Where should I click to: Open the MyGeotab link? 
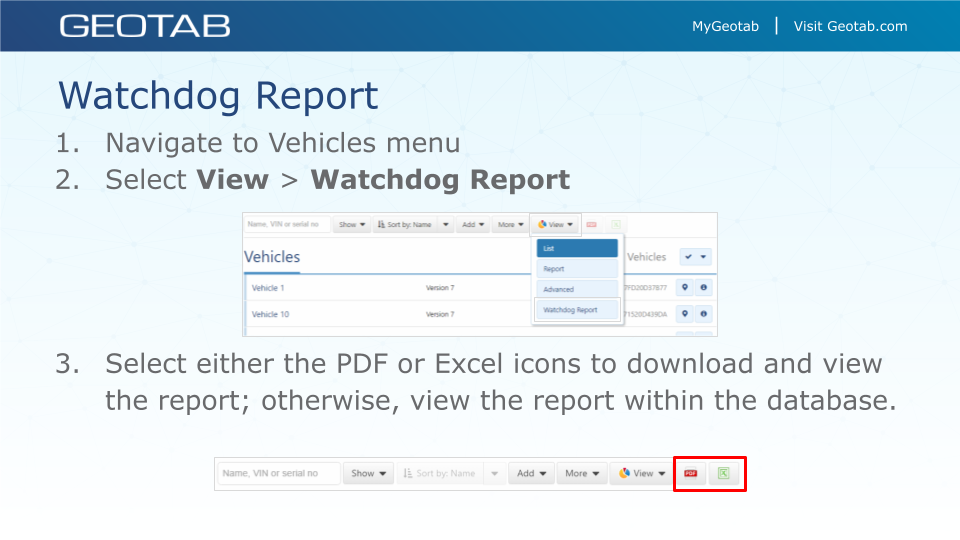(x=725, y=26)
